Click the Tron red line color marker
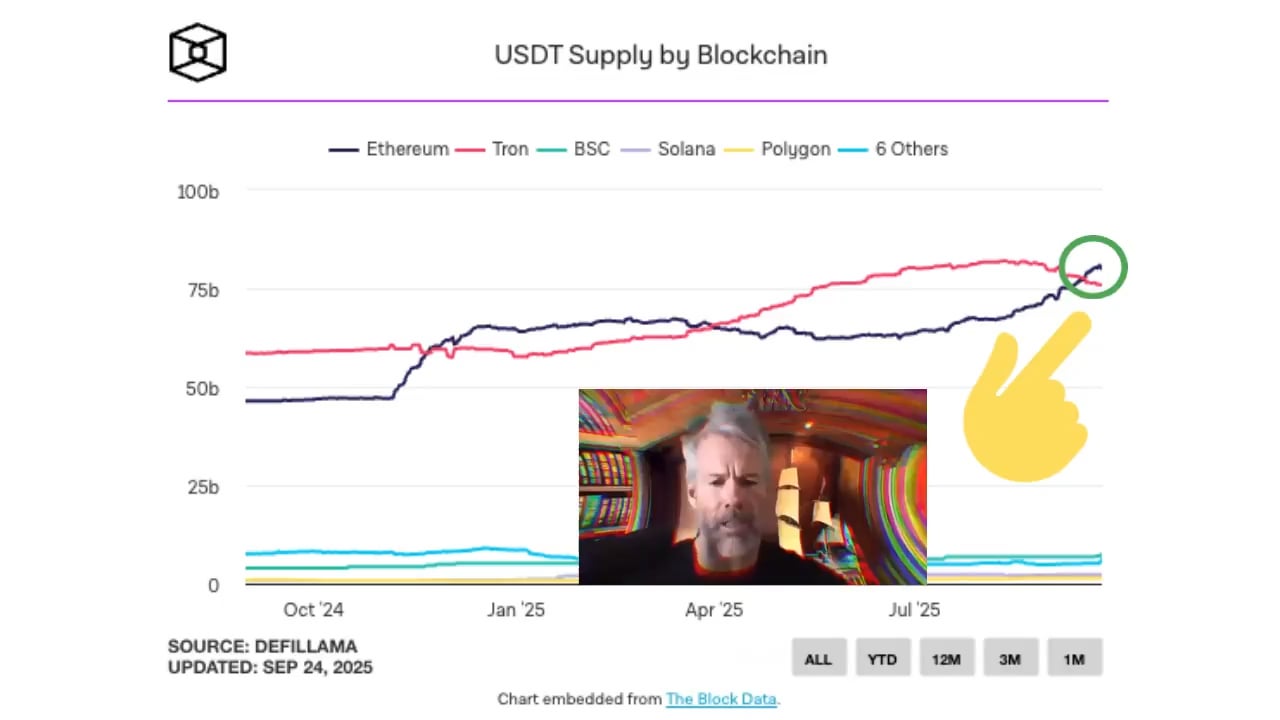The image size is (1280, 720). tap(470, 150)
